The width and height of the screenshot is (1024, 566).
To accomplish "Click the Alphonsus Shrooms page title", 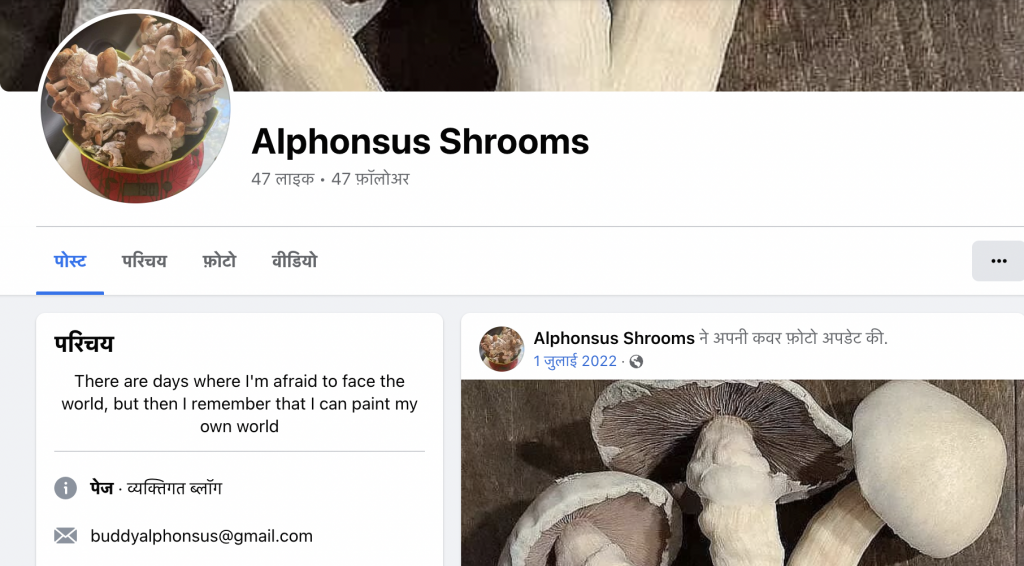I will [420, 141].
